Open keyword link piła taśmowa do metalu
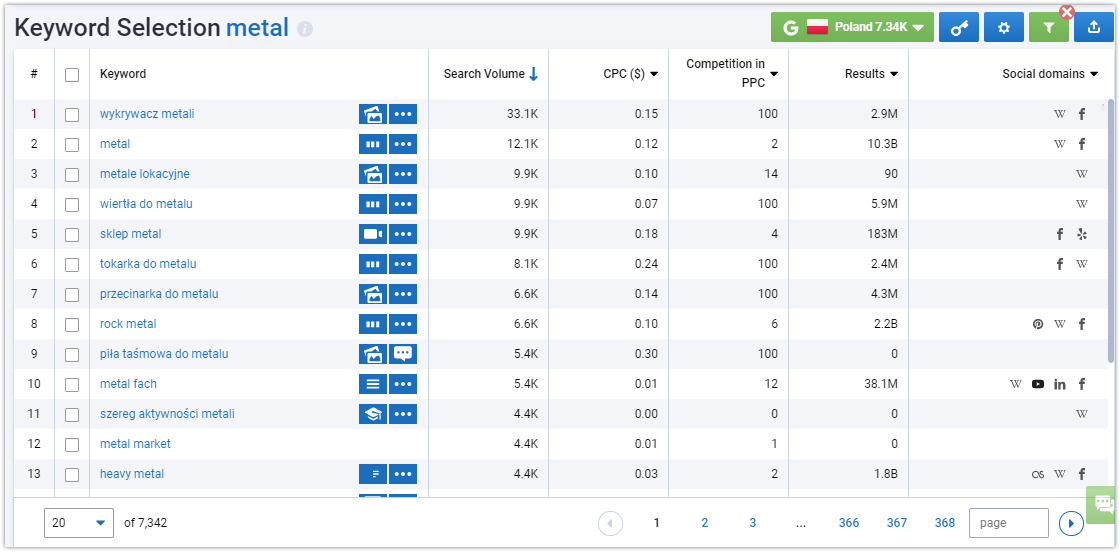Screen dimensions: 1120x552 tap(164, 354)
